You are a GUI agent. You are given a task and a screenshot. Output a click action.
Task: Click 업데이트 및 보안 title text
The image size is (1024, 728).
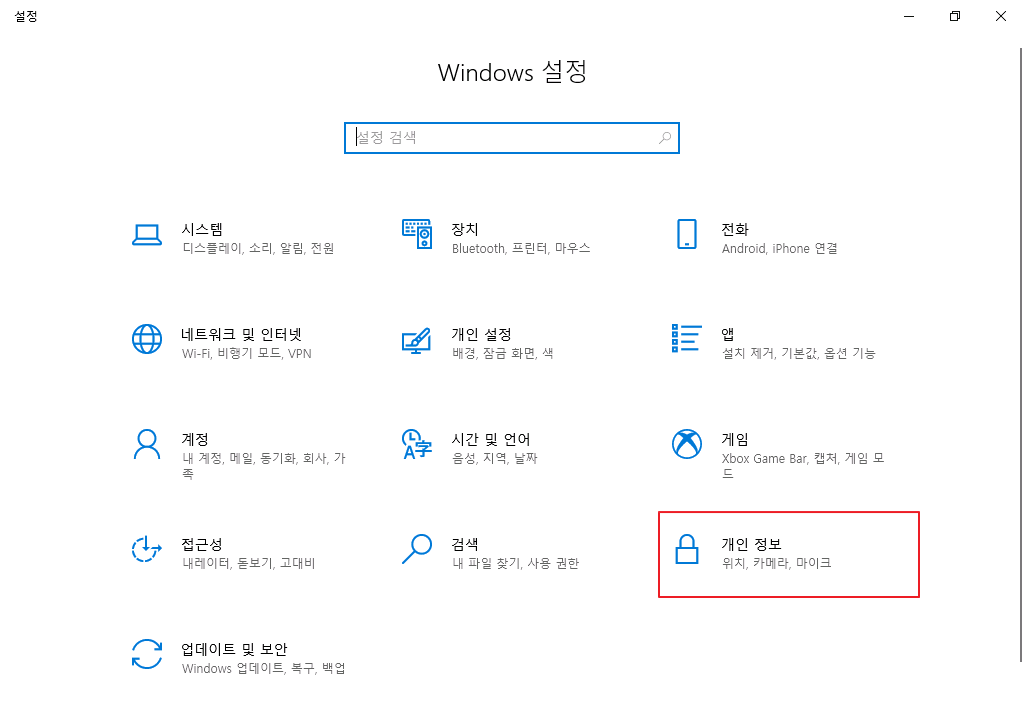[x=234, y=650]
